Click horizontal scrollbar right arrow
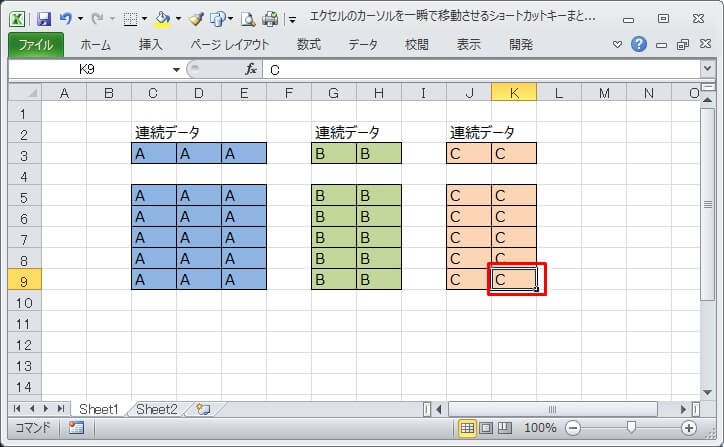 [x=683, y=409]
